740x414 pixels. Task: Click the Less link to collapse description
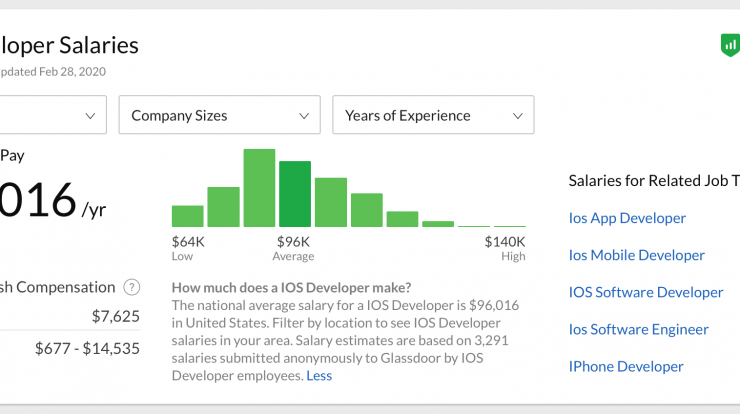[319, 376]
